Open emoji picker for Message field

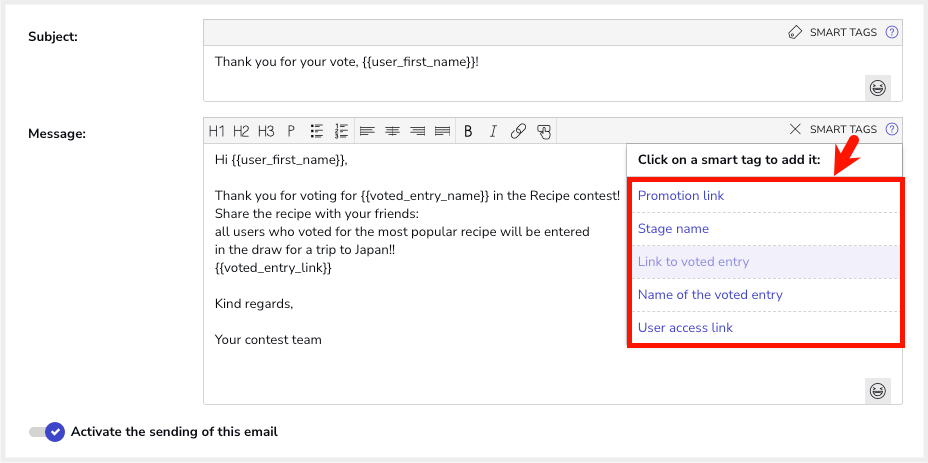[x=878, y=391]
